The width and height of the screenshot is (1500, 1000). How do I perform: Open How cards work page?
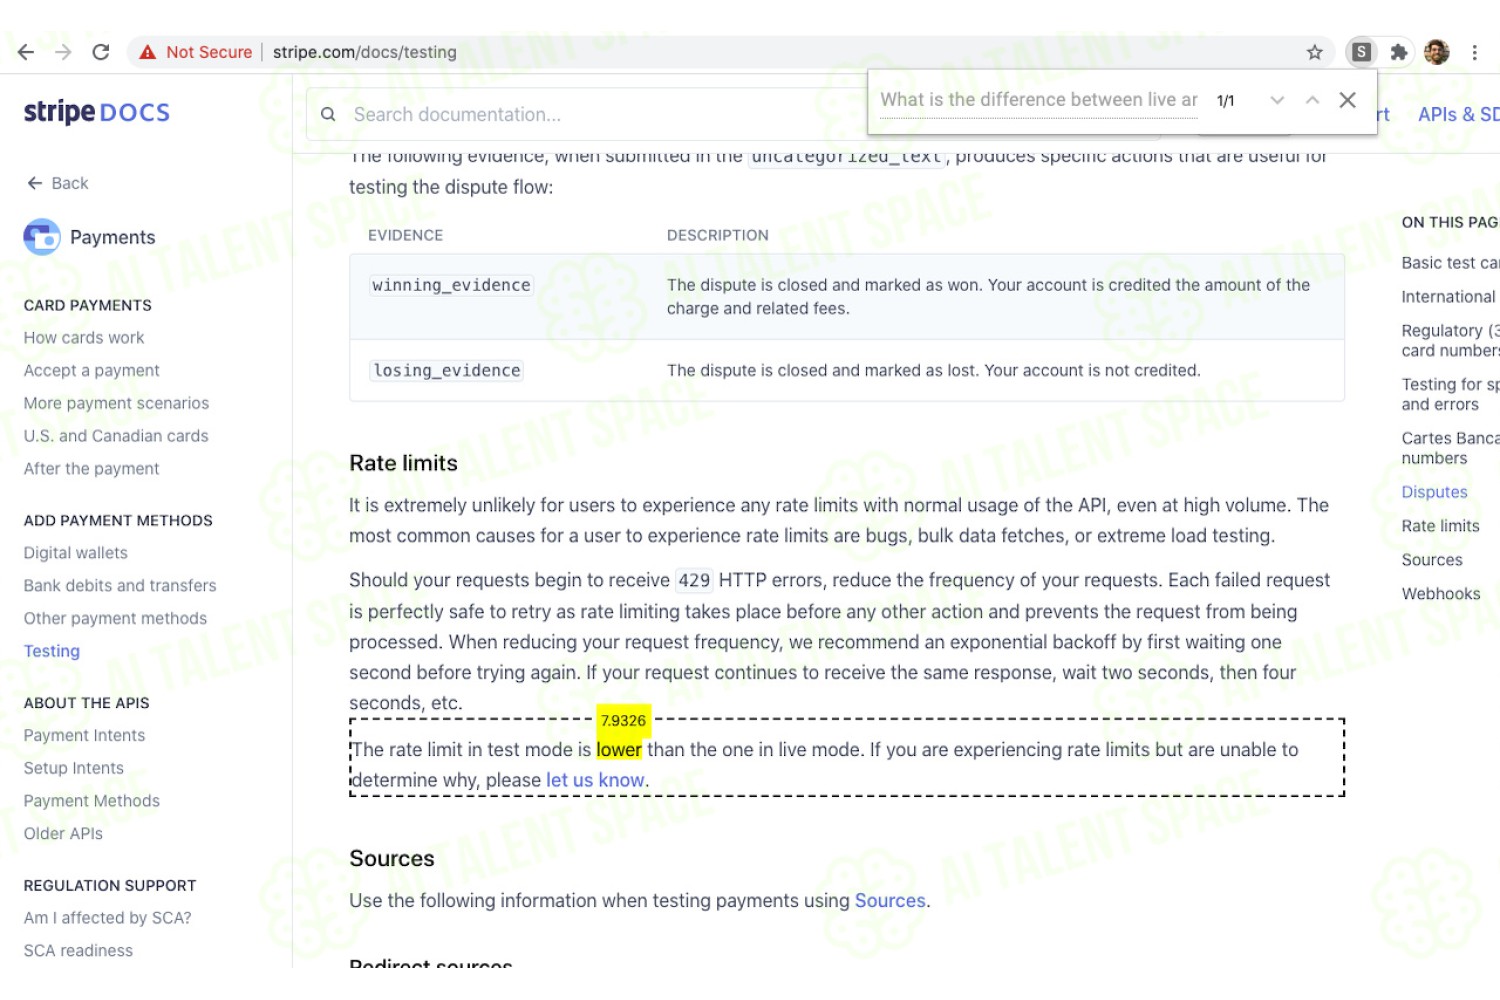point(84,338)
